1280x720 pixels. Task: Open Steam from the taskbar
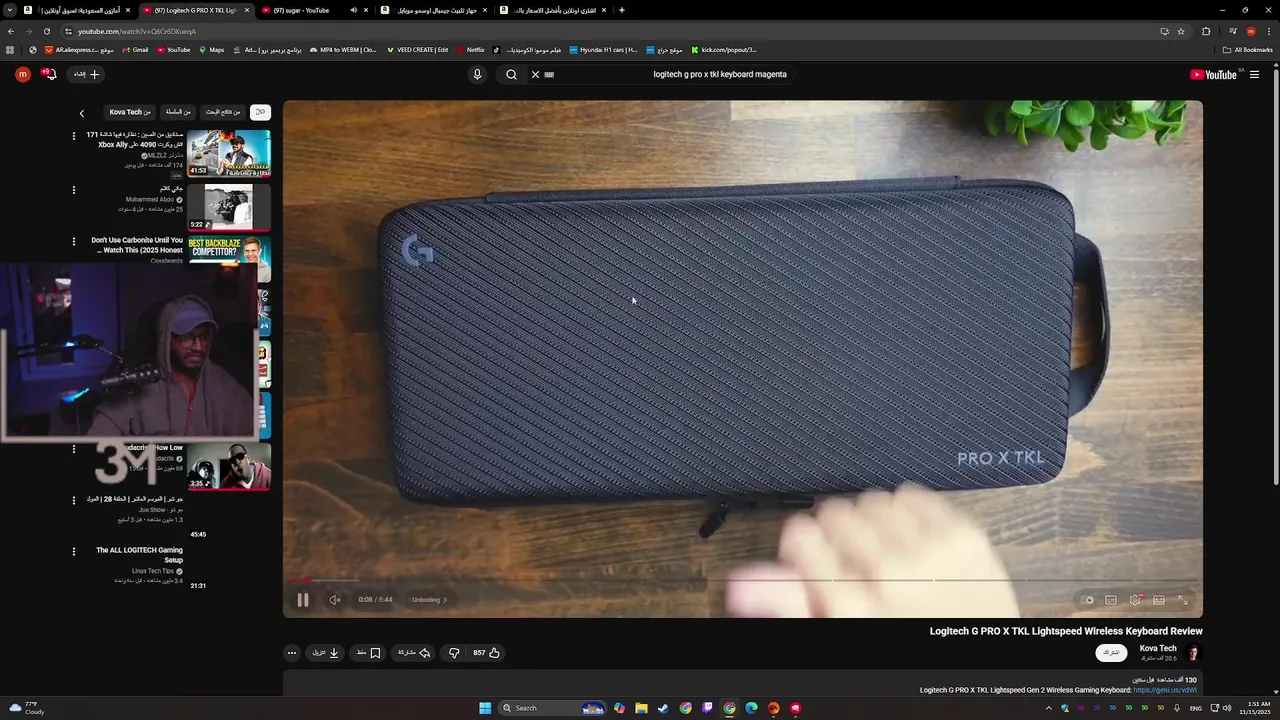coord(663,708)
